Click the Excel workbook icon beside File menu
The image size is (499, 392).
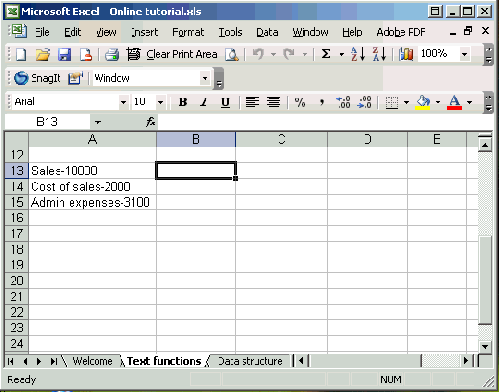(x=18, y=31)
